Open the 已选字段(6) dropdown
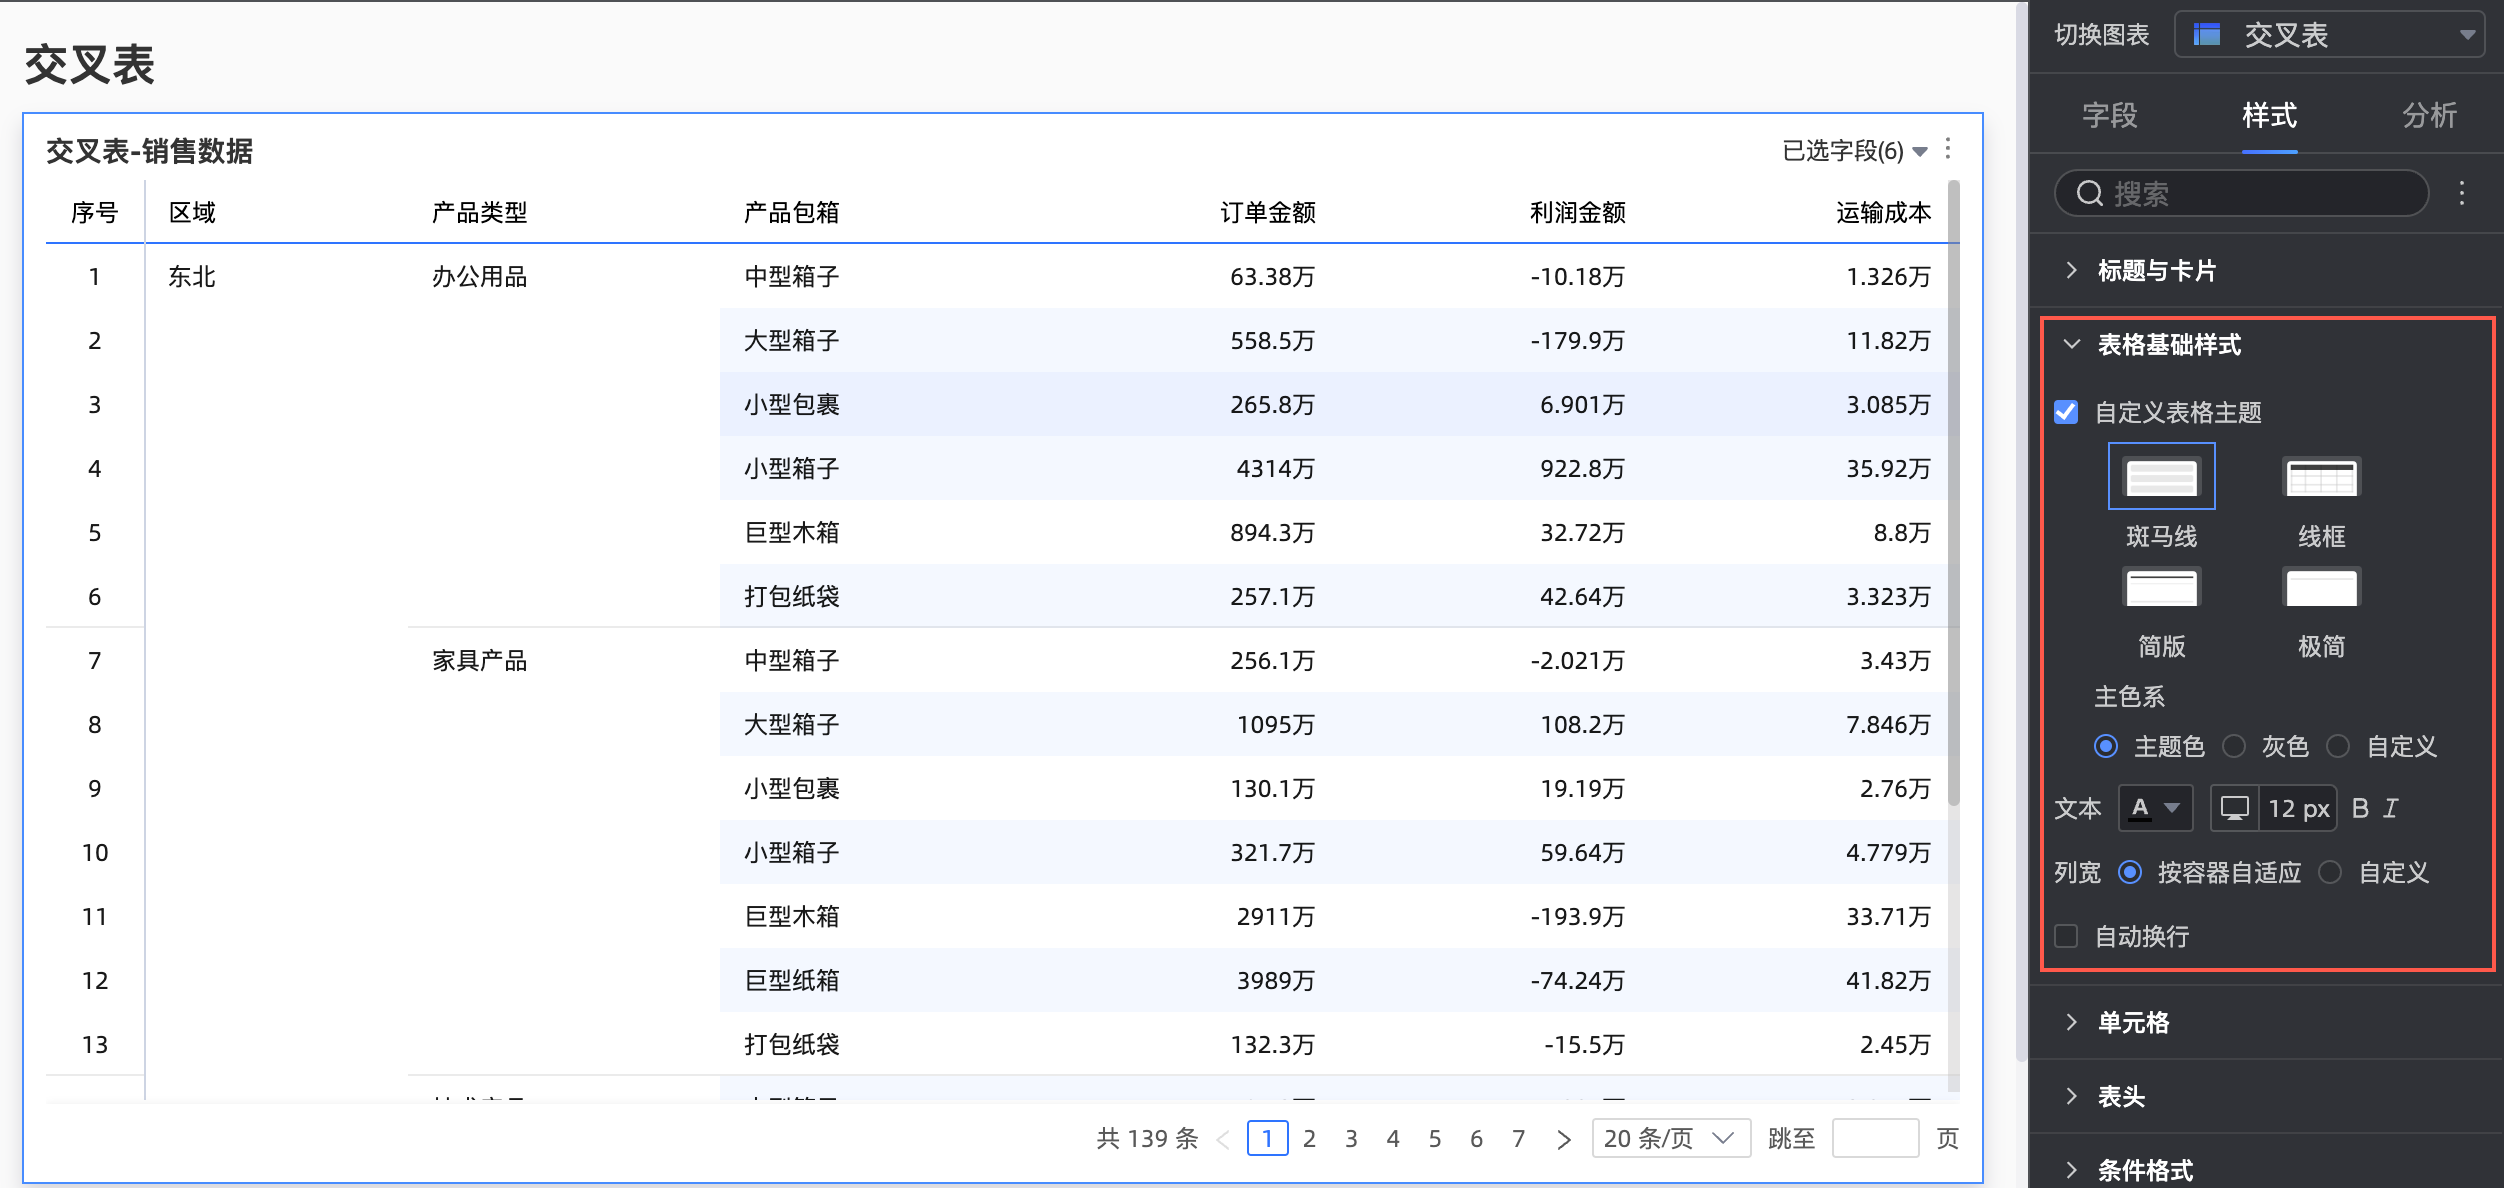This screenshot has height=1188, width=2504. point(1855,150)
